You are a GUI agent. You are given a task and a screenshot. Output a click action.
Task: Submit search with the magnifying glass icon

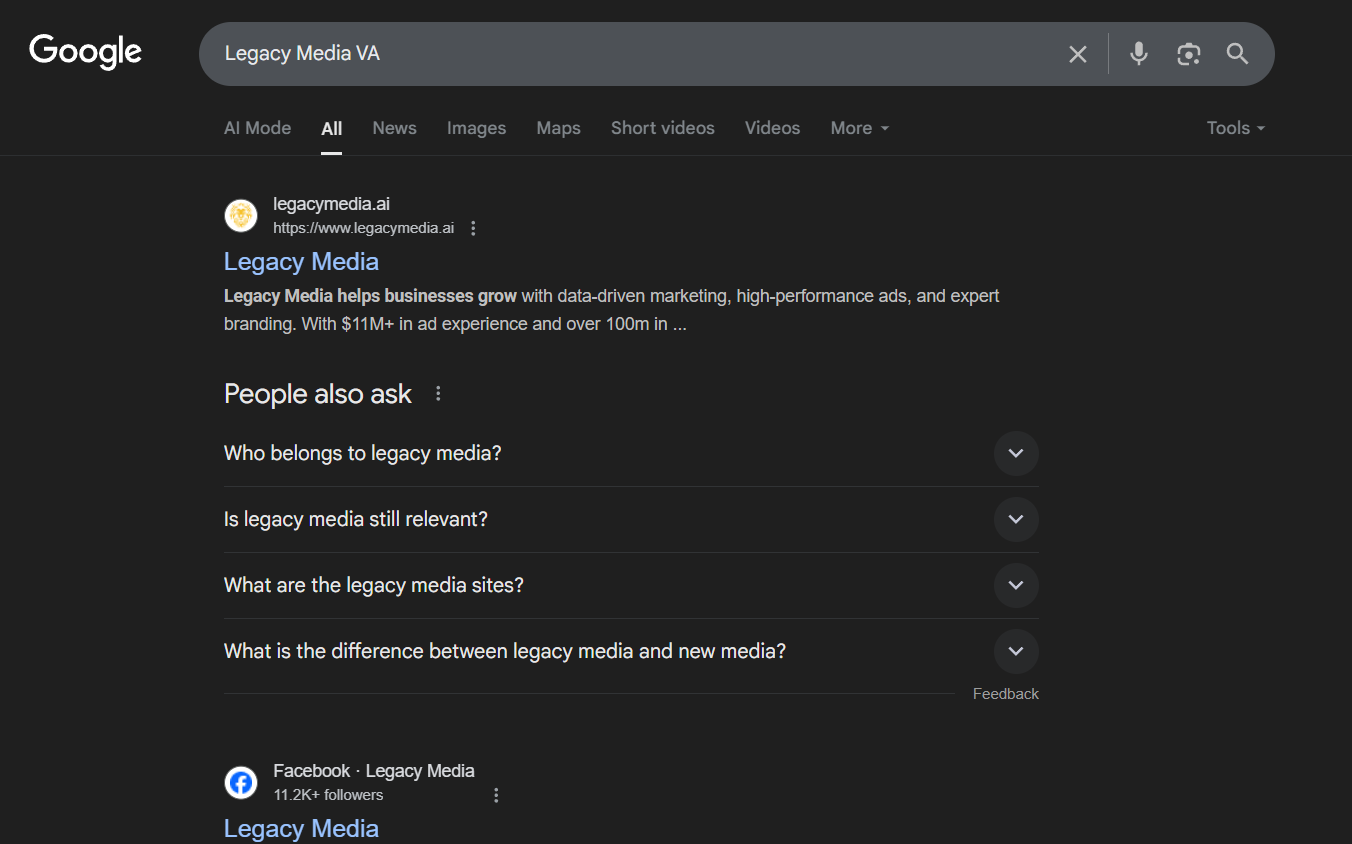tap(1237, 54)
